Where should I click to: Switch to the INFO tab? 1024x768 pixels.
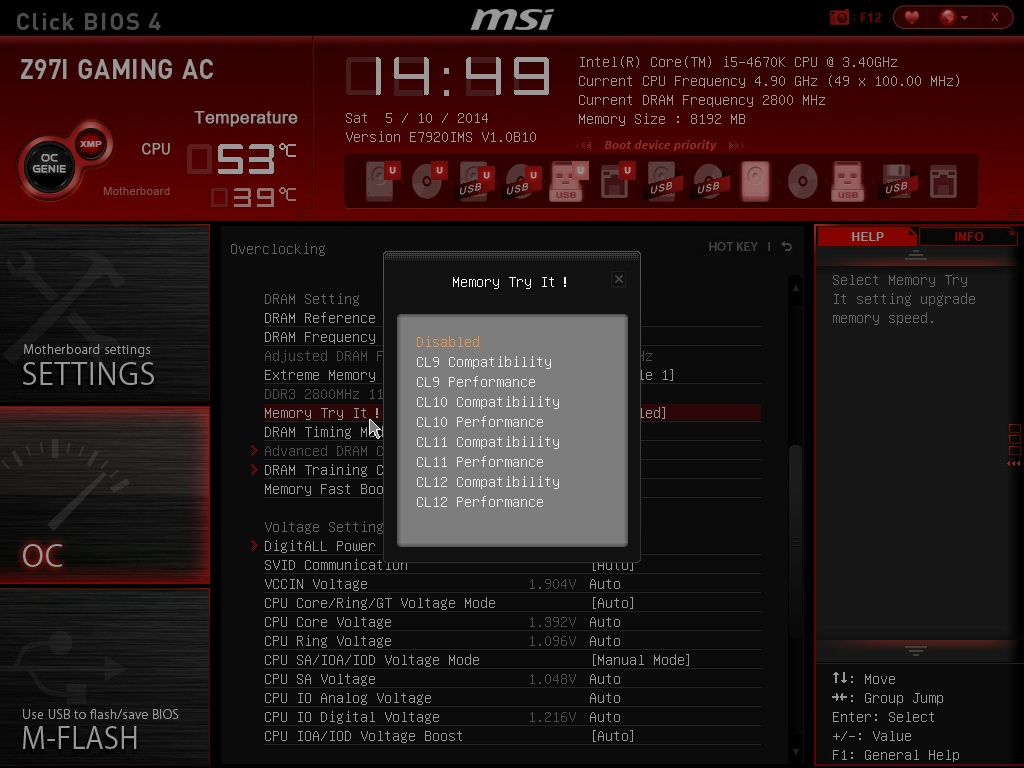click(968, 236)
